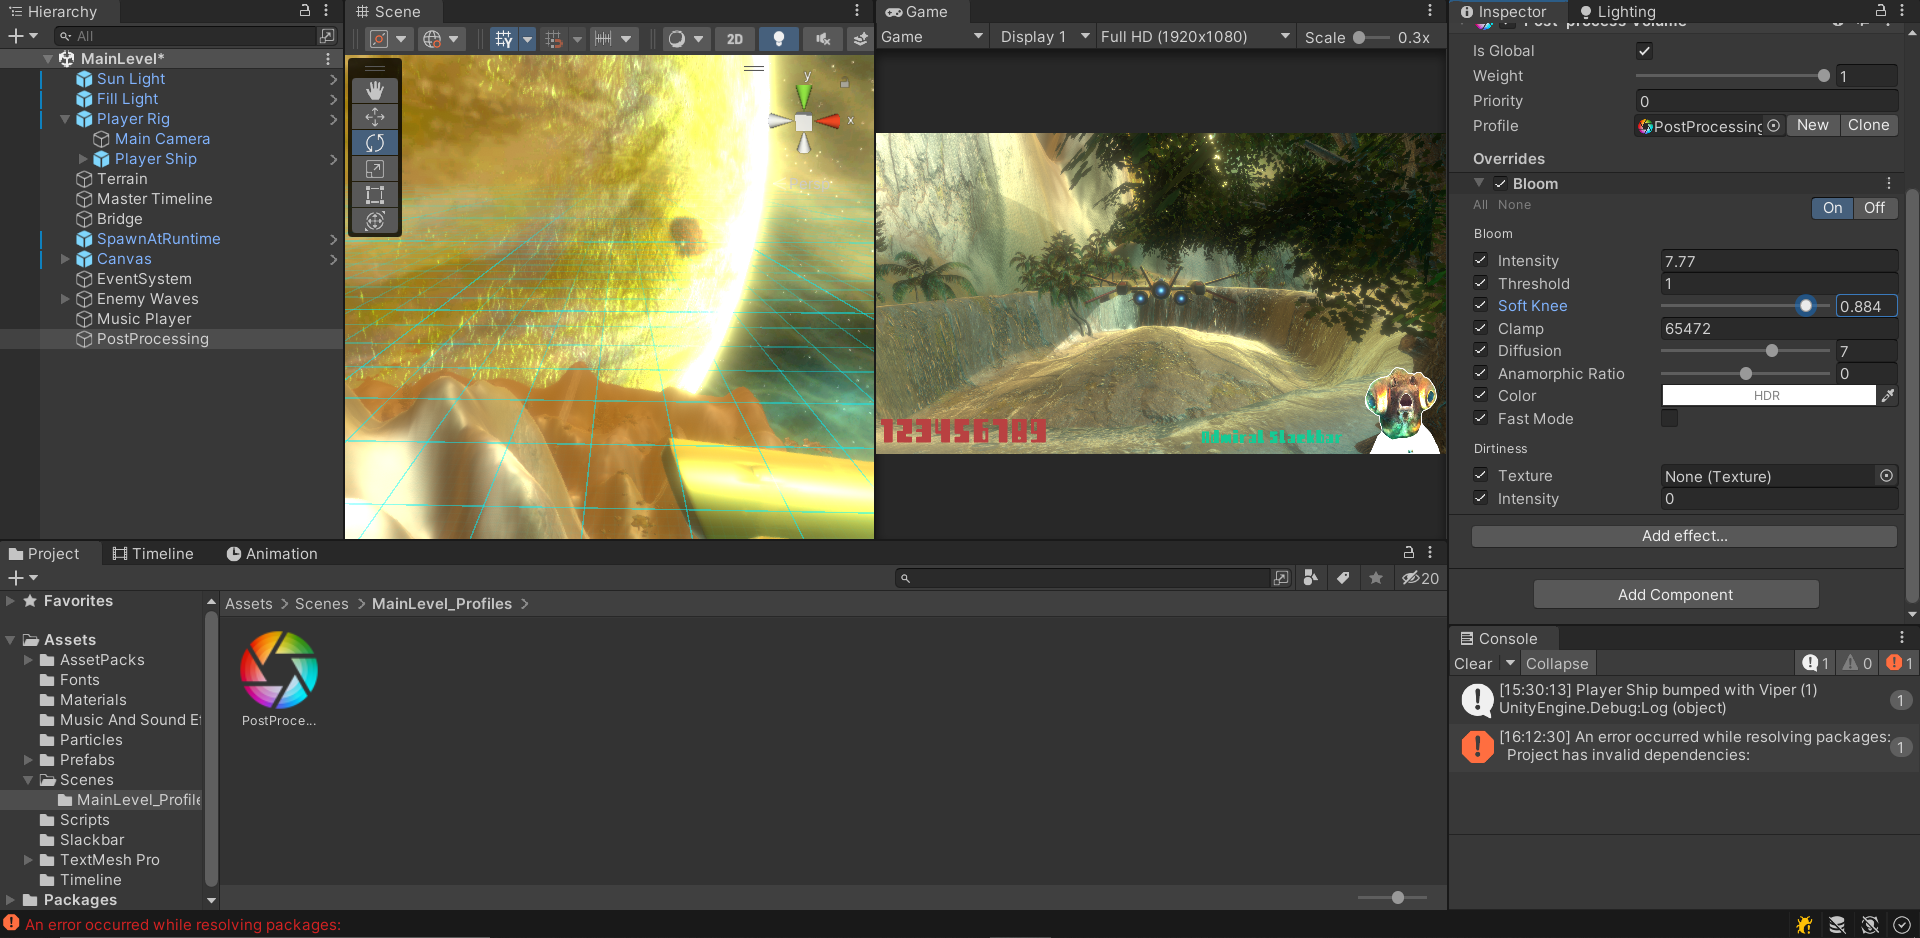Select the Scale tool in Scene overlay
This screenshot has width=1920, height=938.
[x=375, y=169]
